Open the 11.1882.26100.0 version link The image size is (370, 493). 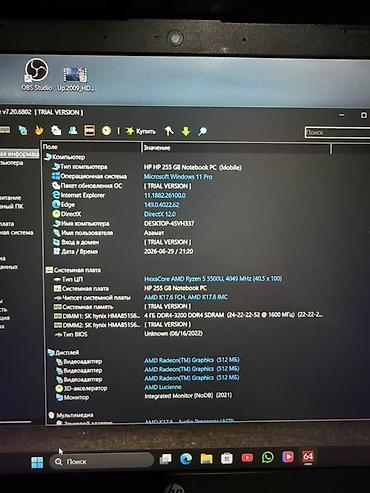click(165, 195)
